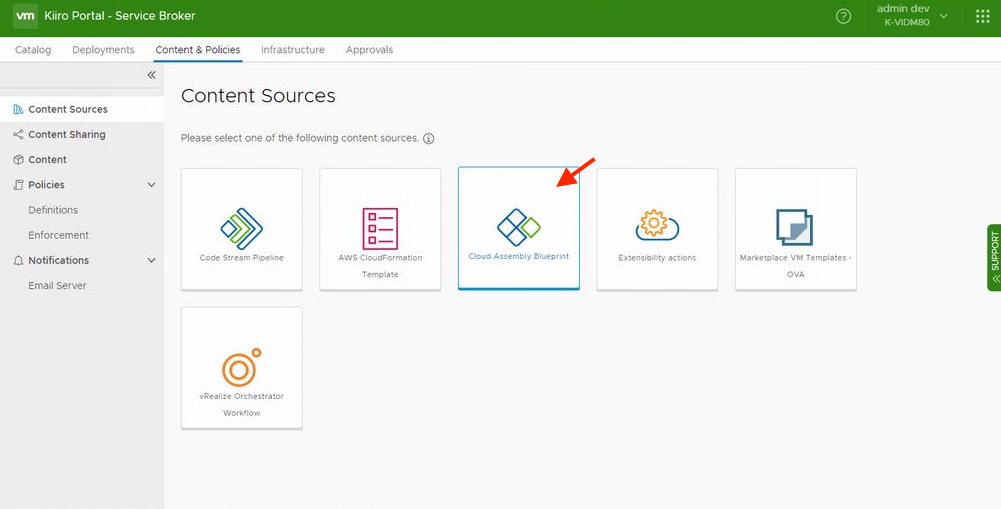Click the Extensibility actions label
The image size is (1001, 509).
[x=657, y=258]
